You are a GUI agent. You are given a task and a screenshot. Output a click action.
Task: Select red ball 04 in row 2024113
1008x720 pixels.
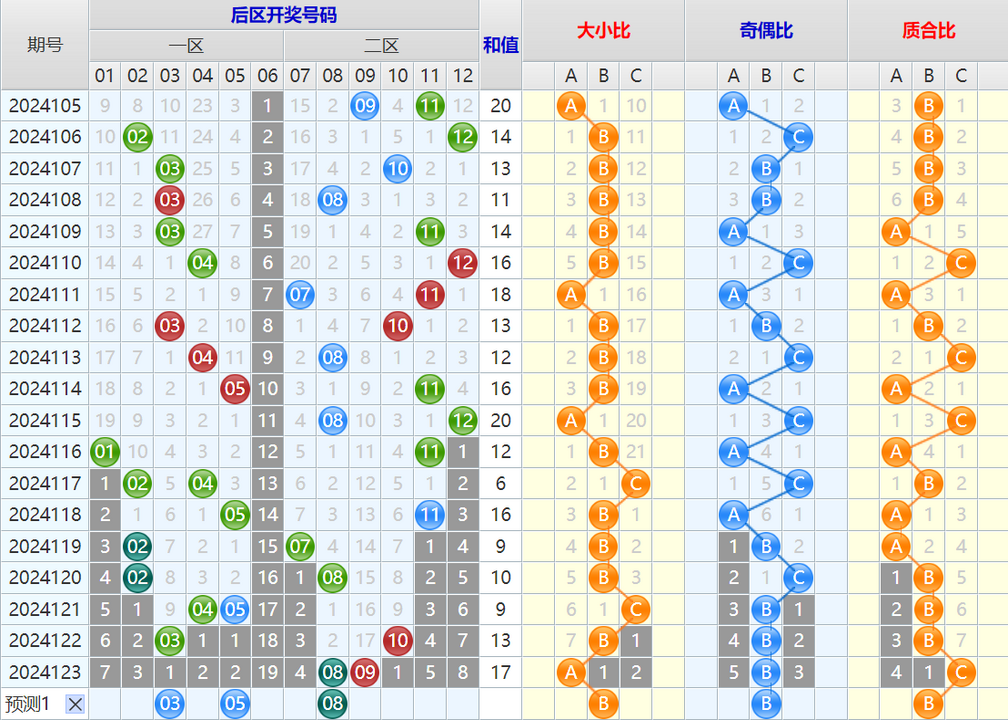point(202,357)
